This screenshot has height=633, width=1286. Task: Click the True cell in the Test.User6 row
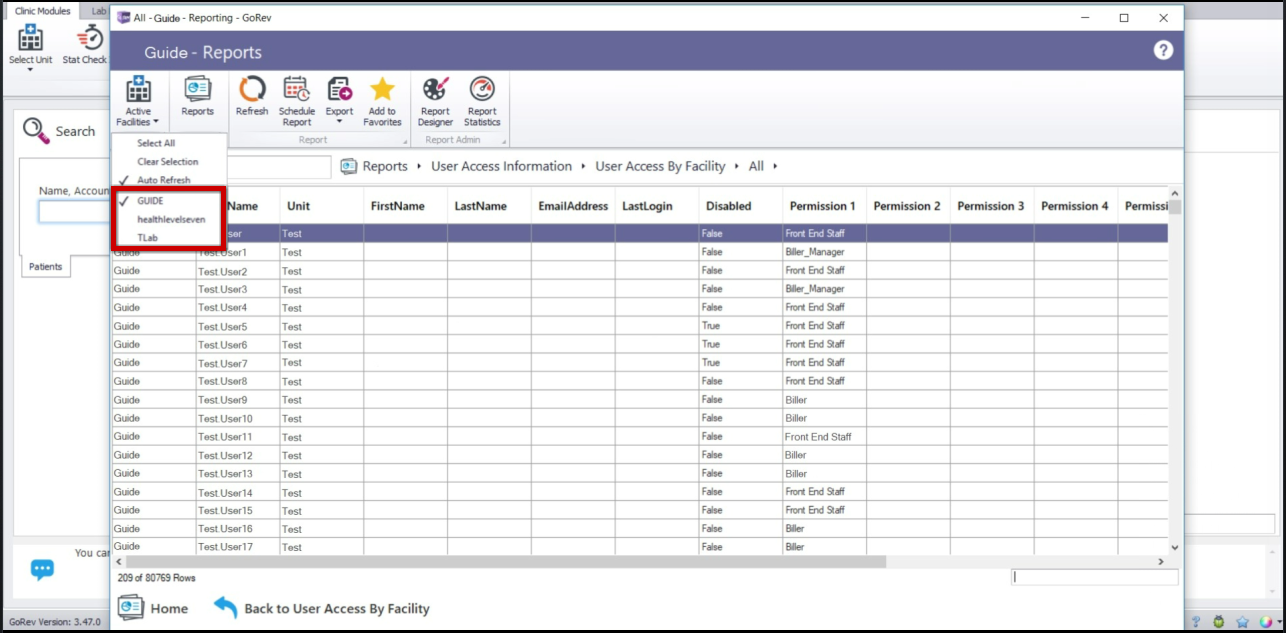point(740,344)
